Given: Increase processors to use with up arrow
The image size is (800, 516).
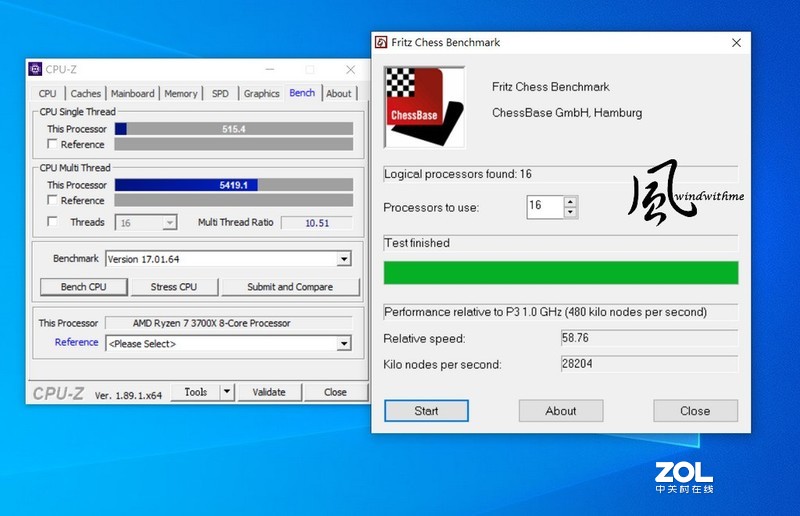Looking at the screenshot, I should 570,201.
